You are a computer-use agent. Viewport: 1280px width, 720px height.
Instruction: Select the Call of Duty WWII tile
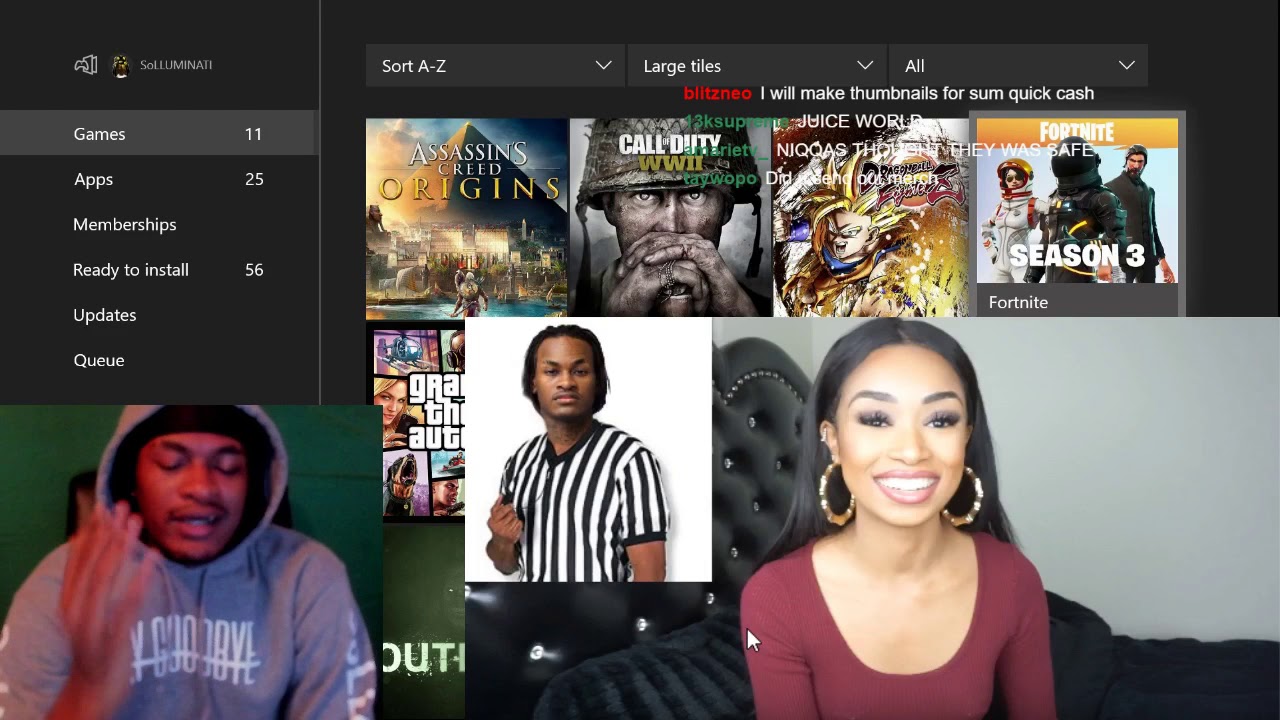670,218
